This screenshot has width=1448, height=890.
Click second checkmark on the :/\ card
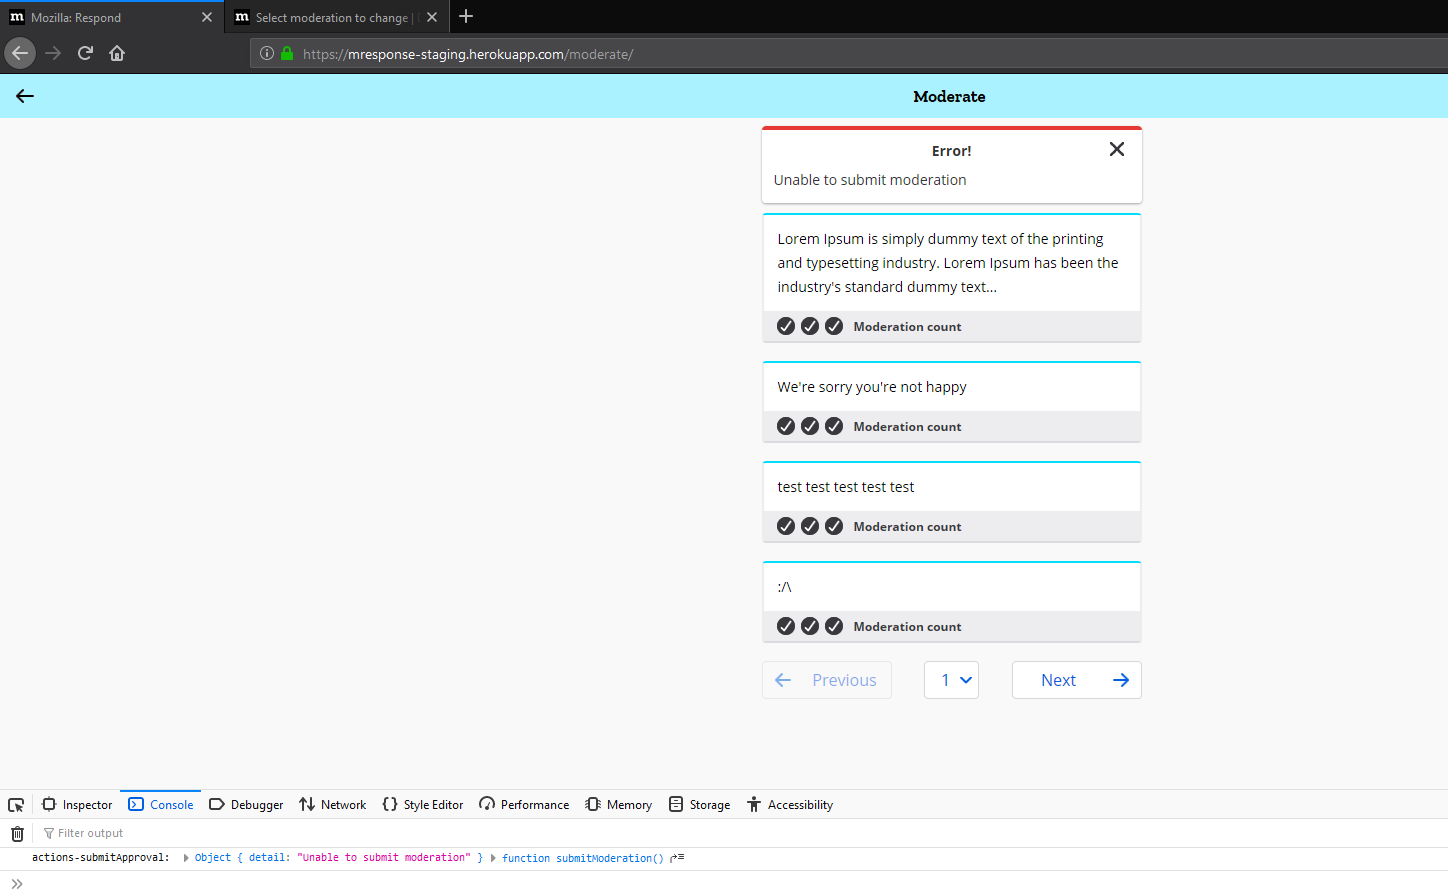tap(810, 626)
